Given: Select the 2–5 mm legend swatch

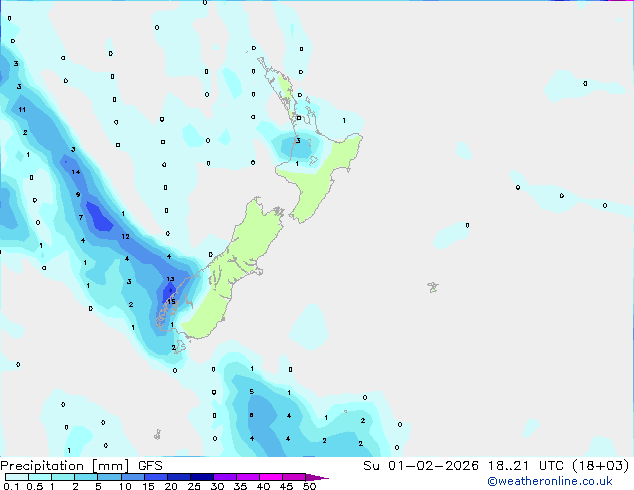Looking at the screenshot, I should pos(86,477).
